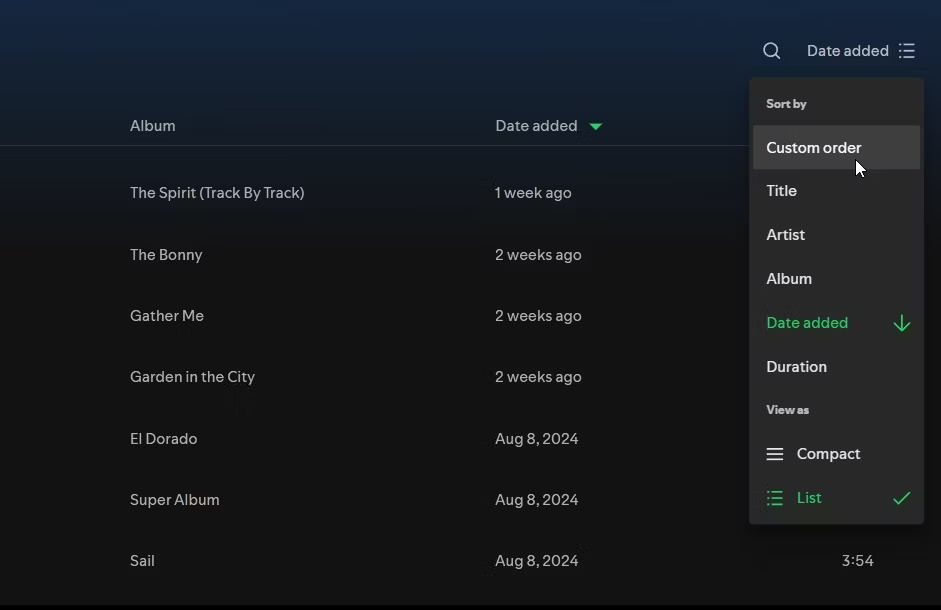Open "The Bonny" album
The height and width of the screenshot is (610, 941).
pyautogui.click(x=166, y=254)
